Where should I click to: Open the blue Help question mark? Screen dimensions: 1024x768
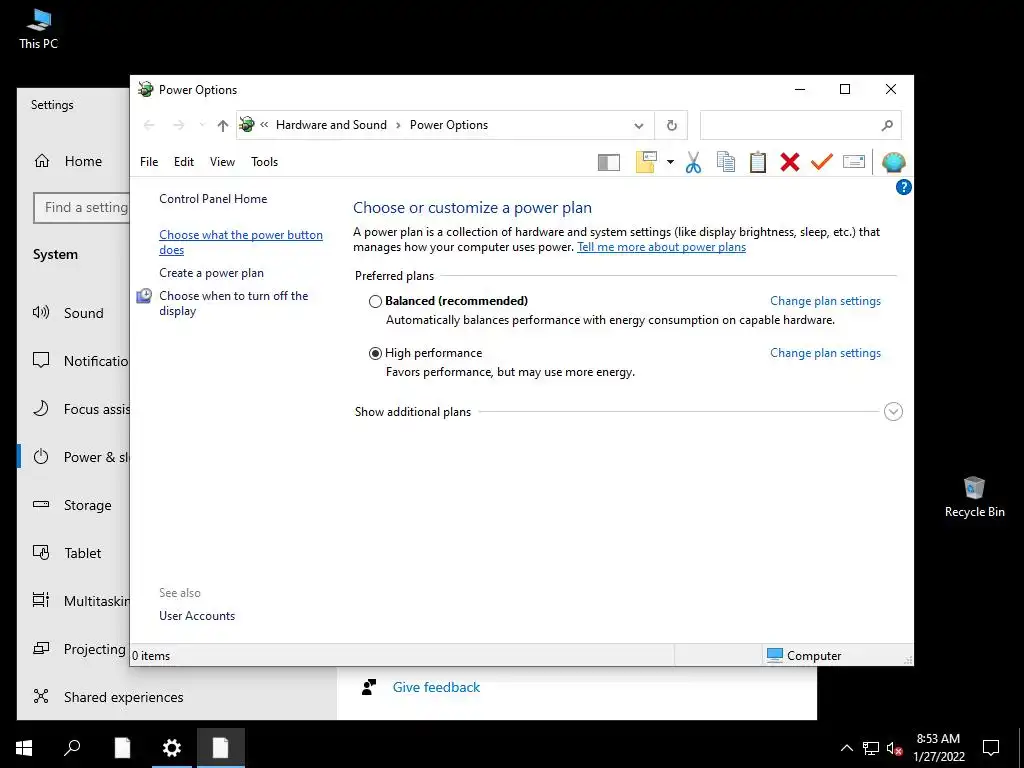click(x=903, y=187)
